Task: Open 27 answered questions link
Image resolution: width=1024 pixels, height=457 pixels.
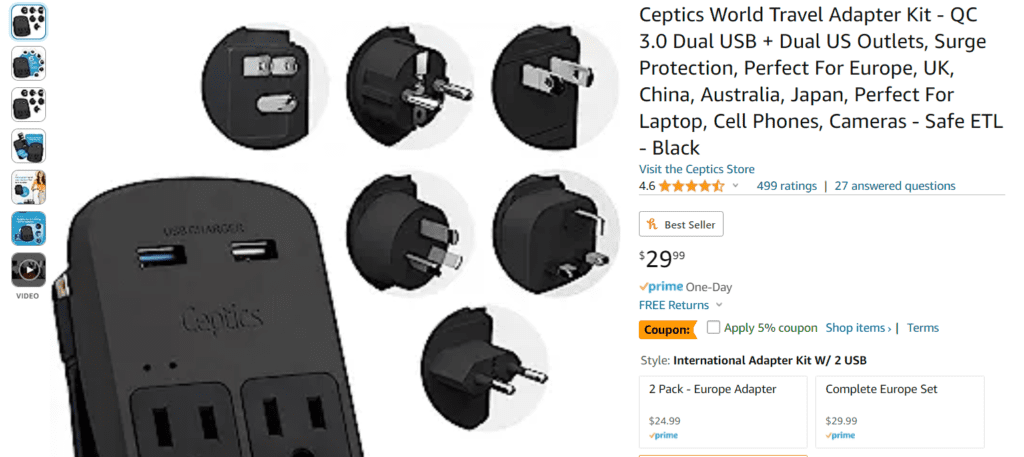Action: [895, 186]
